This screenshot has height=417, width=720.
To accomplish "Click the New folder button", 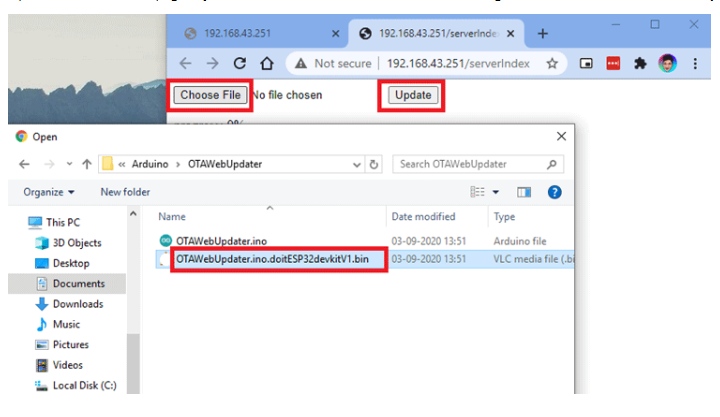I will coord(125,192).
